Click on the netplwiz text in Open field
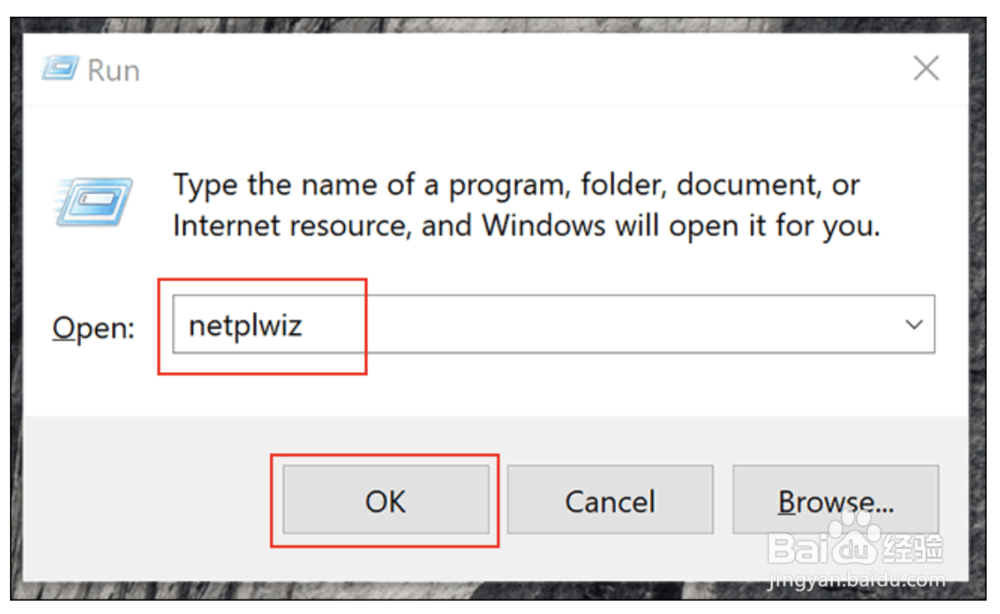This screenshot has height=614, width=1000. 245,326
